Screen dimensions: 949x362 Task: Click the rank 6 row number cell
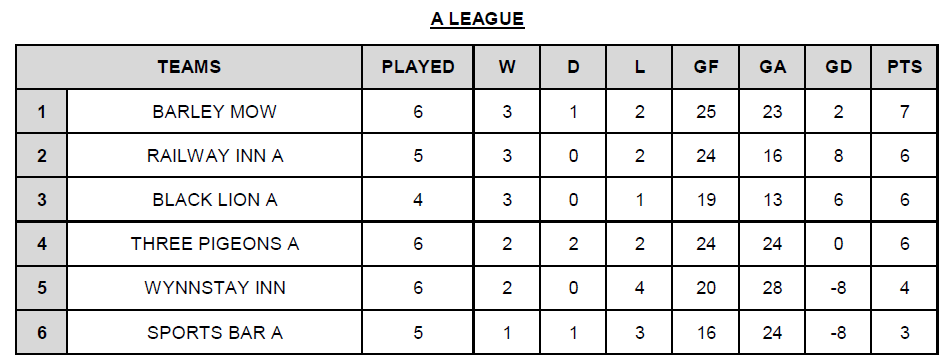[x=41, y=333]
